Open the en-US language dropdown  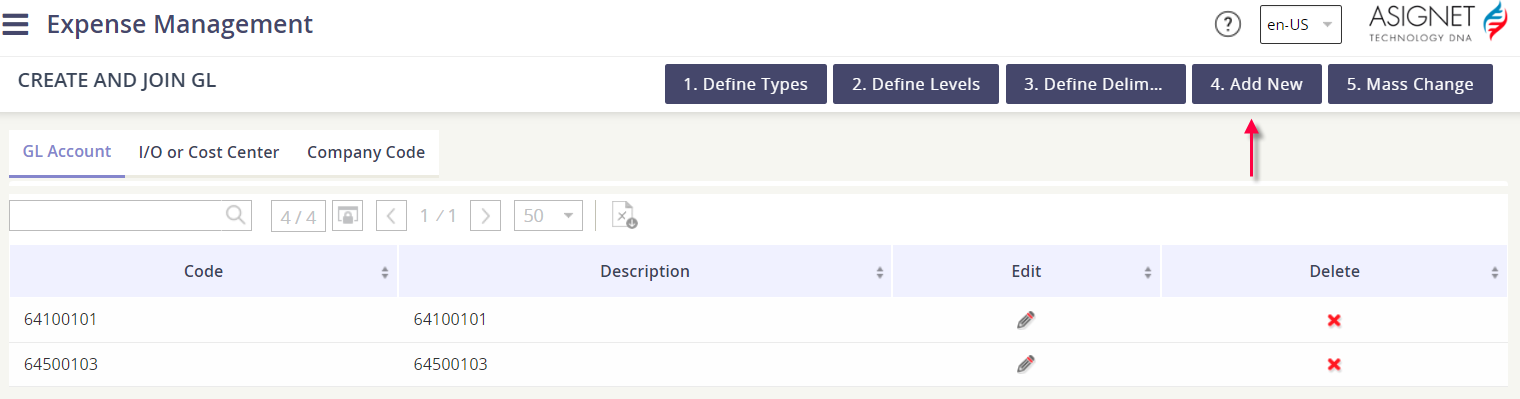tap(1300, 25)
